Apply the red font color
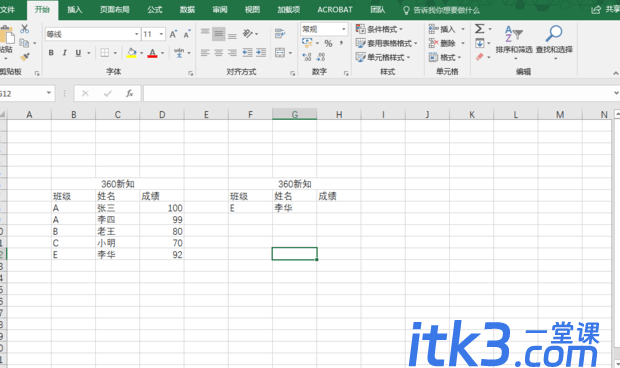The height and width of the screenshot is (368, 620). 153,53
